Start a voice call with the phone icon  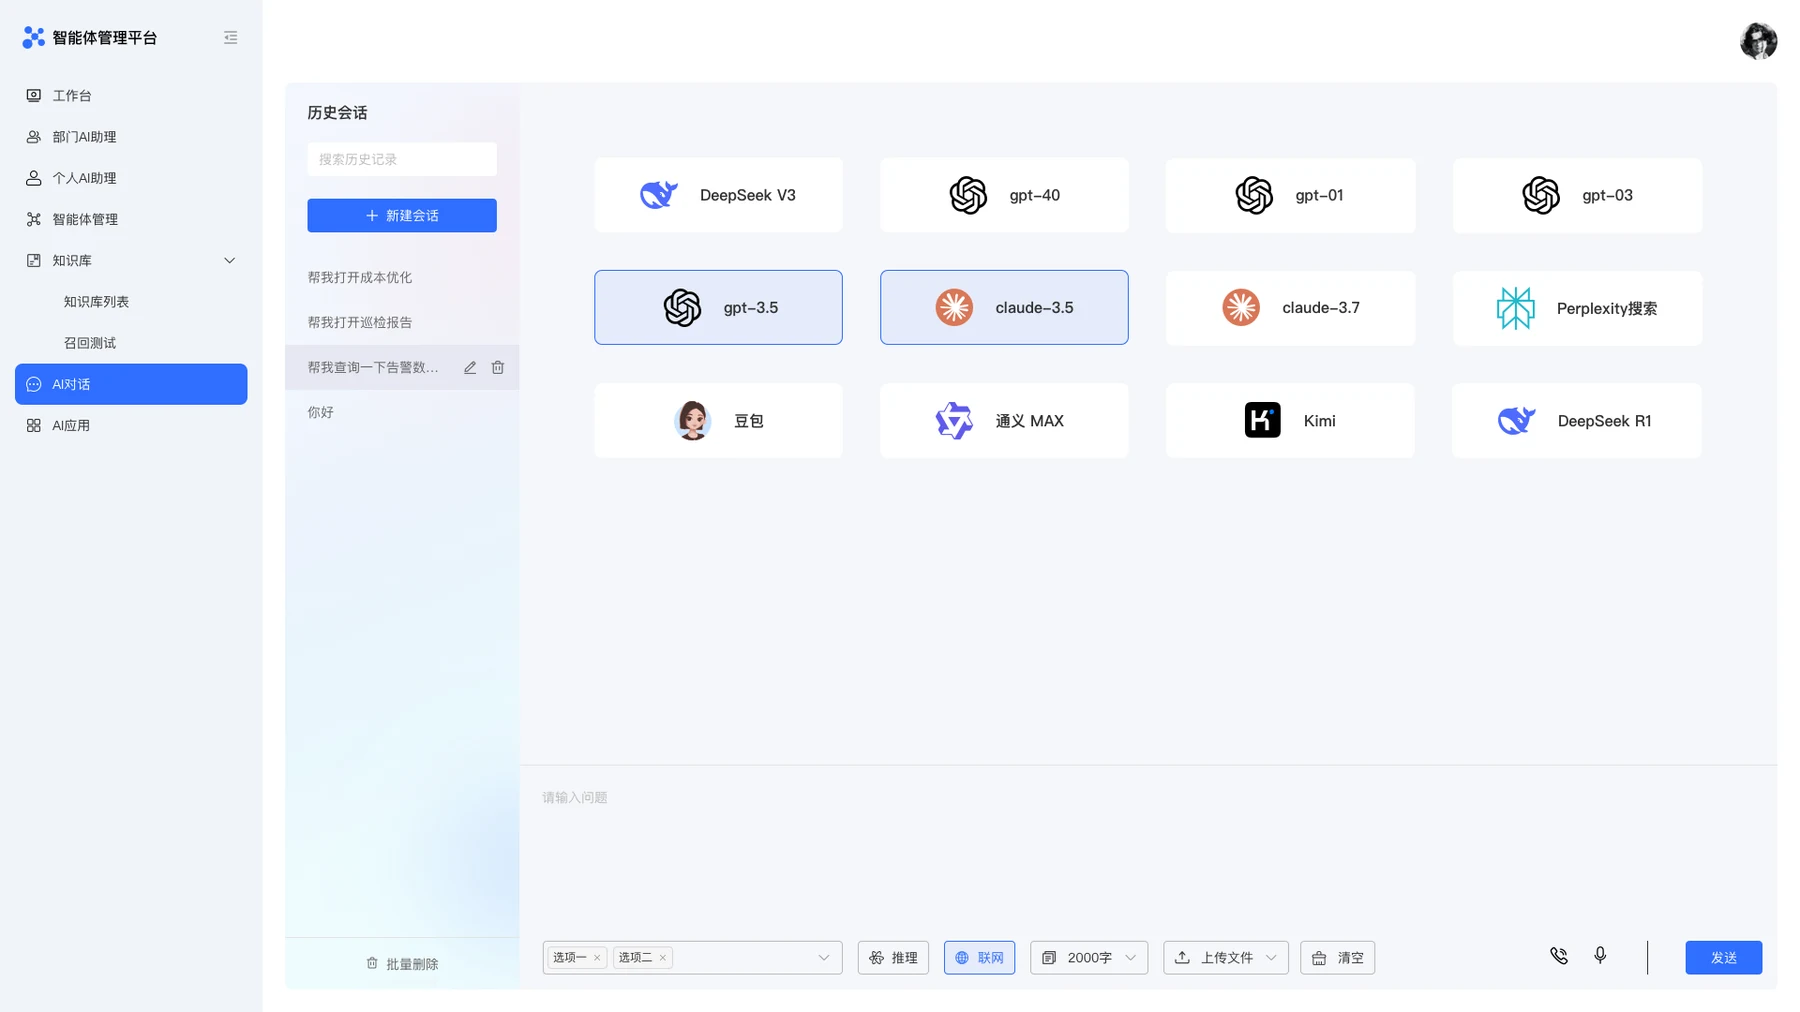[1558, 956]
